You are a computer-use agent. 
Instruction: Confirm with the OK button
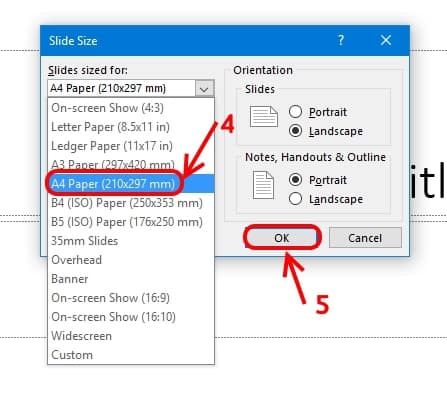282,238
